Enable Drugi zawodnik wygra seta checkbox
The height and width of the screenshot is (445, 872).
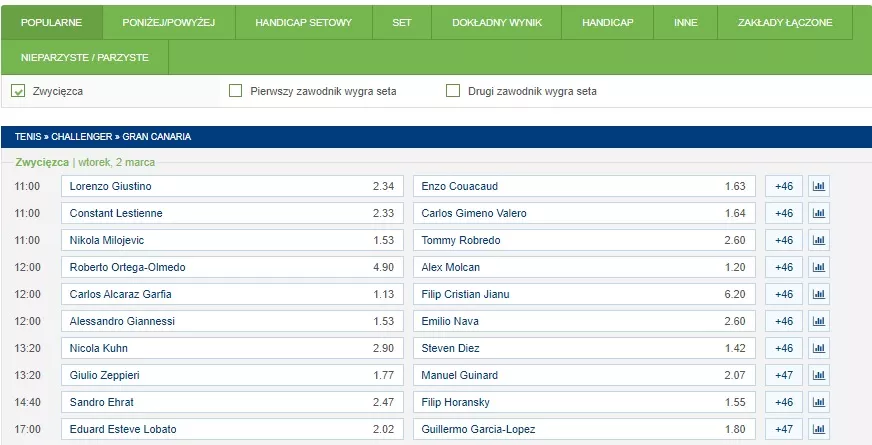[x=453, y=91]
